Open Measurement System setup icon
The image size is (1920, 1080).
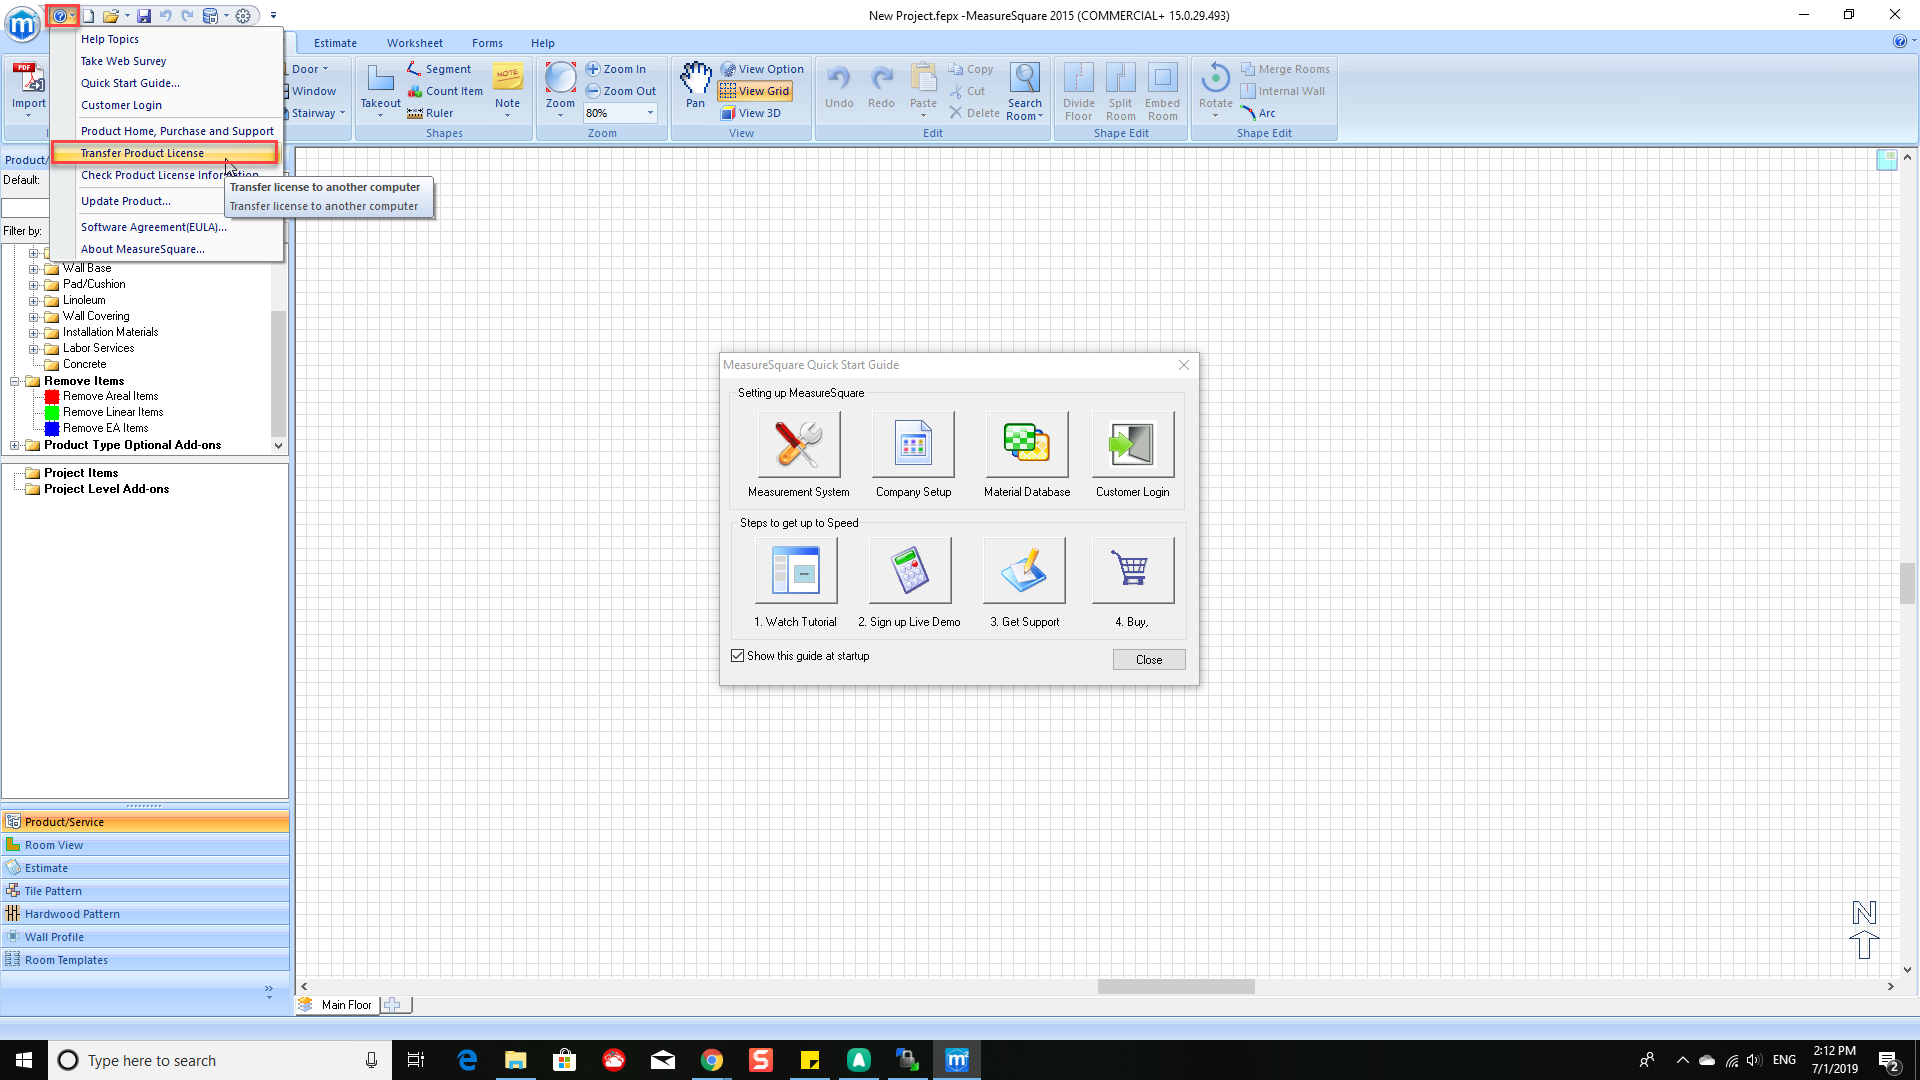[x=798, y=445]
